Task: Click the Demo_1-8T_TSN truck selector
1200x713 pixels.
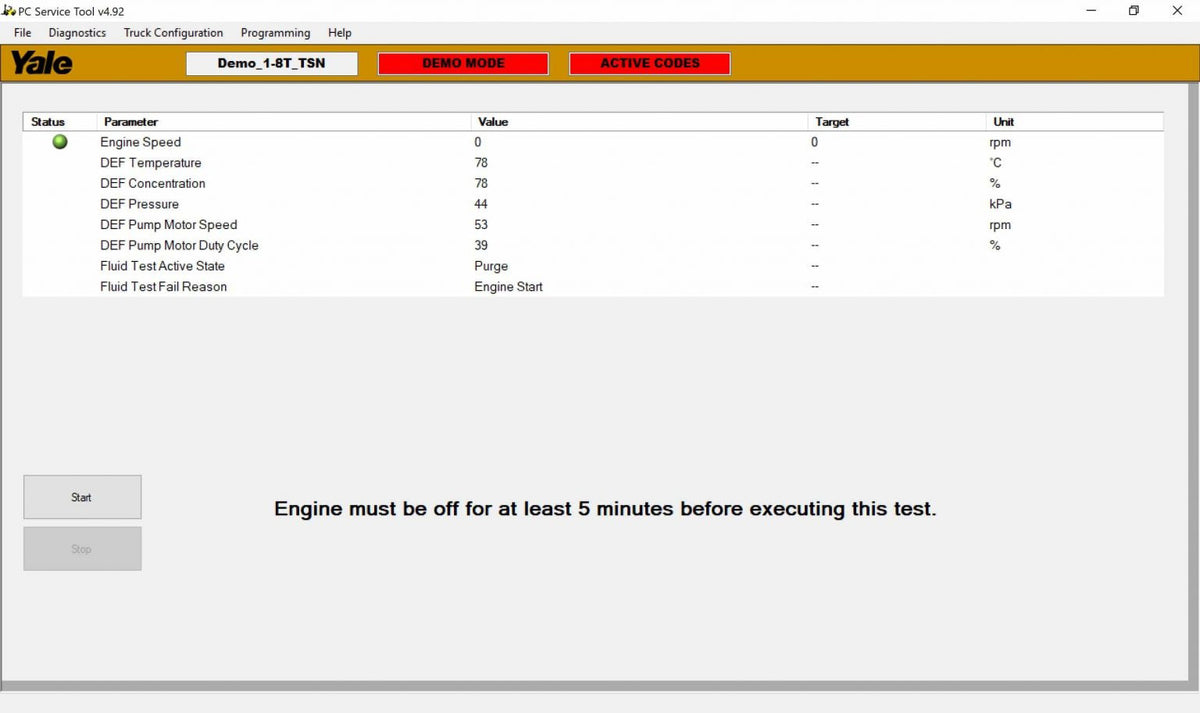Action: pyautogui.click(x=271, y=63)
